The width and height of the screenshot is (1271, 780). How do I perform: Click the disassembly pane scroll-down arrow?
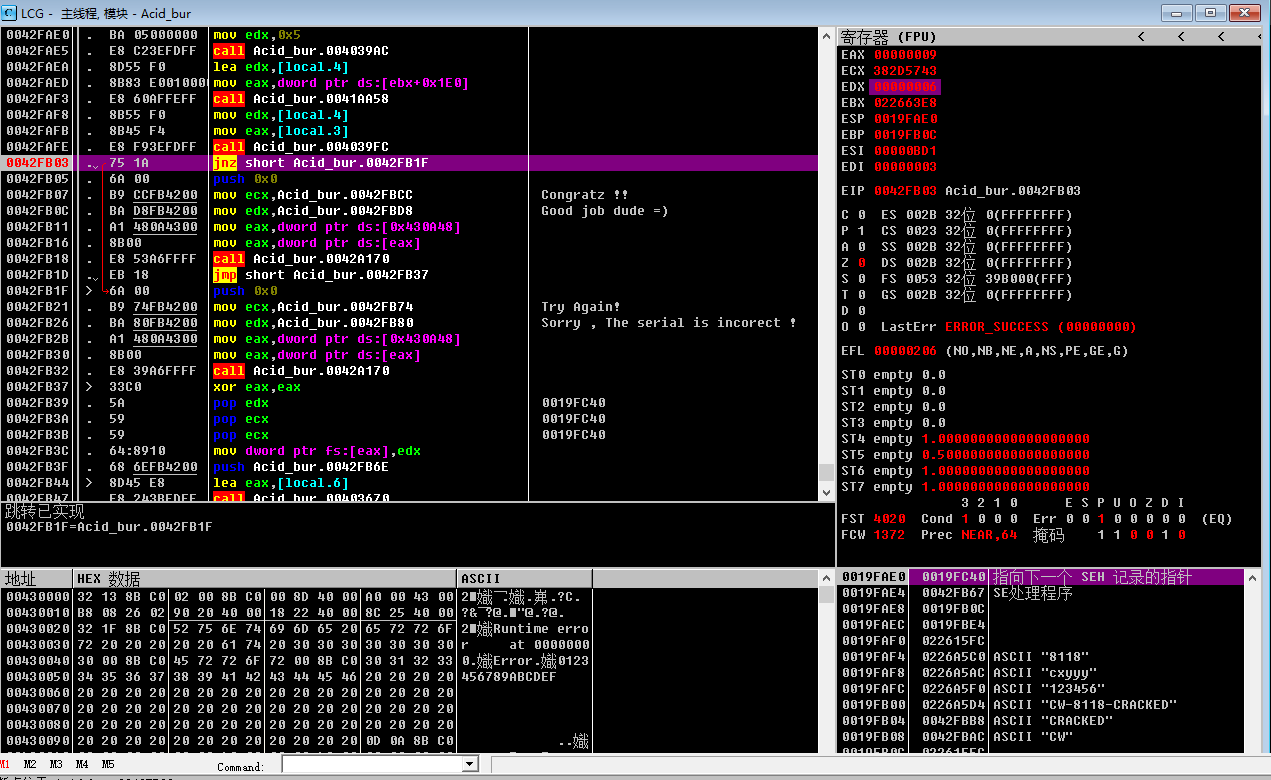click(x=826, y=492)
